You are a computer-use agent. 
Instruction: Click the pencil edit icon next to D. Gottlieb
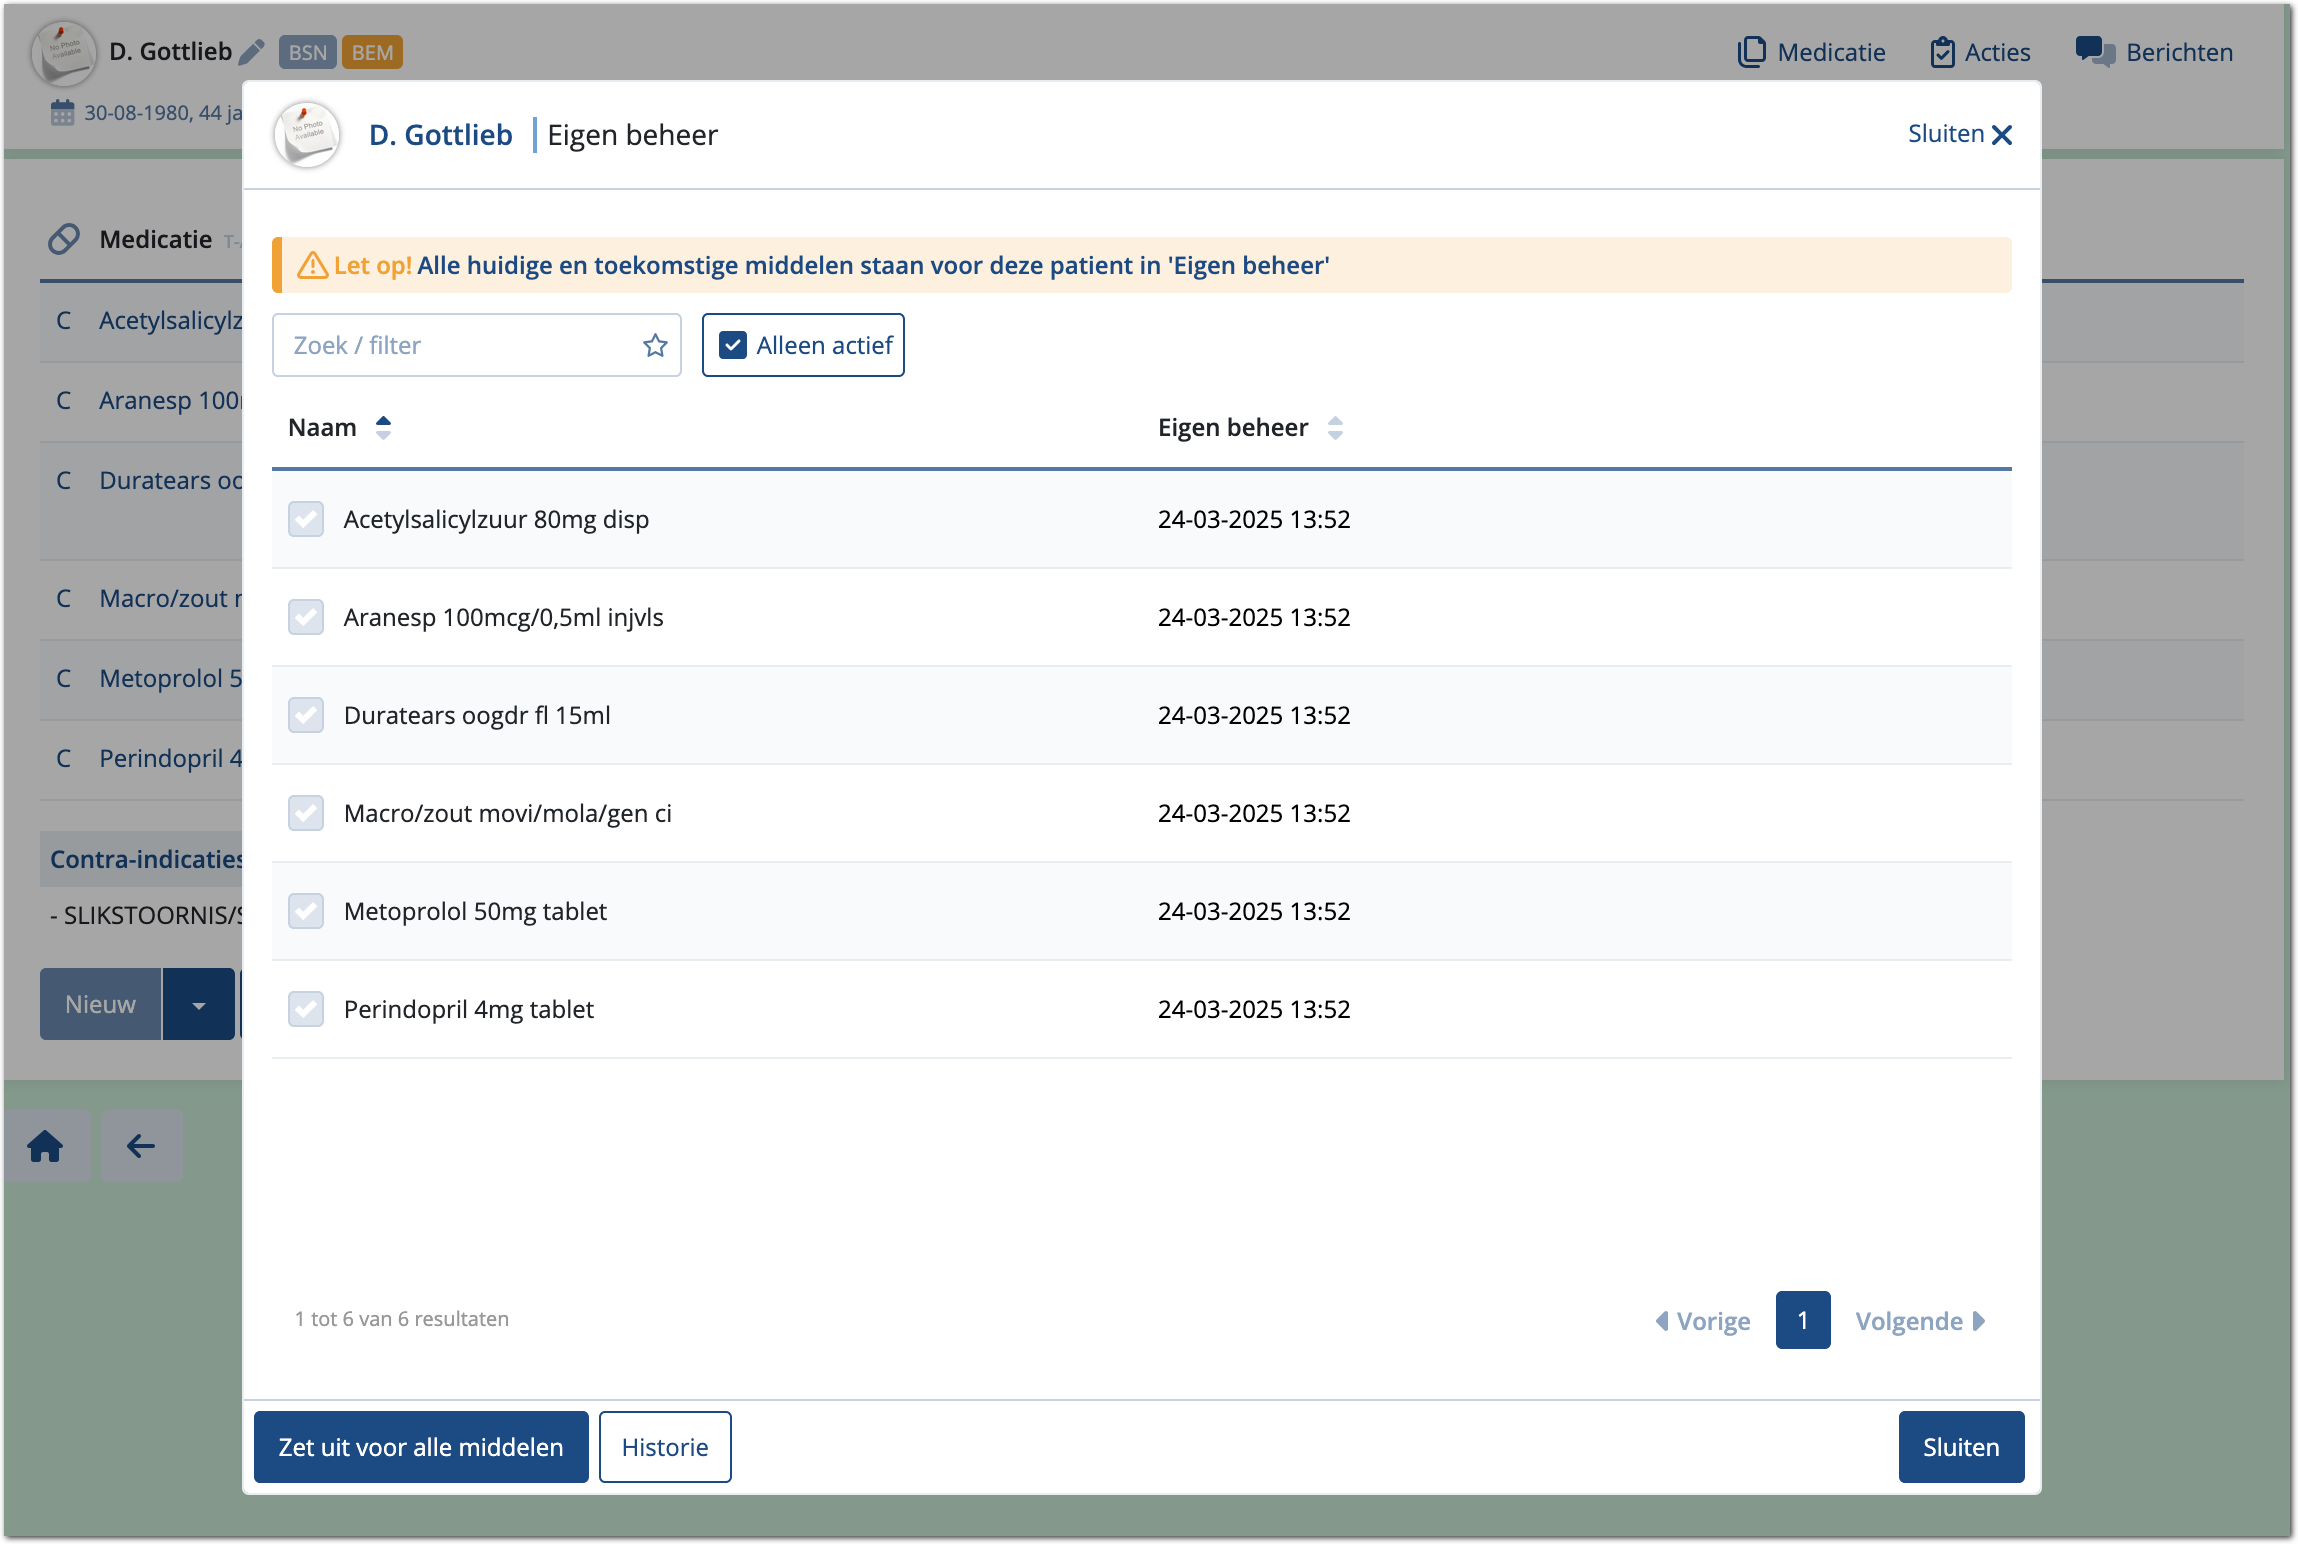(x=252, y=52)
